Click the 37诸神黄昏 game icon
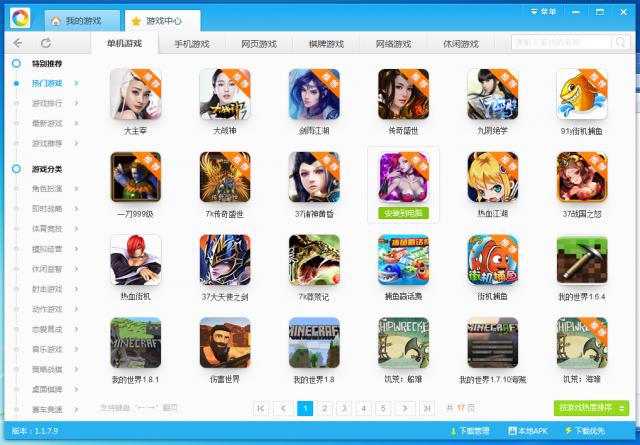This screenshot has height=445, width=640. coord(314,177)
